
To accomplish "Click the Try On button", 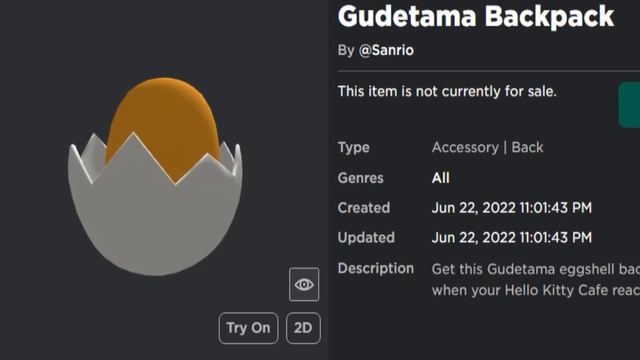I will pos(248,328).
